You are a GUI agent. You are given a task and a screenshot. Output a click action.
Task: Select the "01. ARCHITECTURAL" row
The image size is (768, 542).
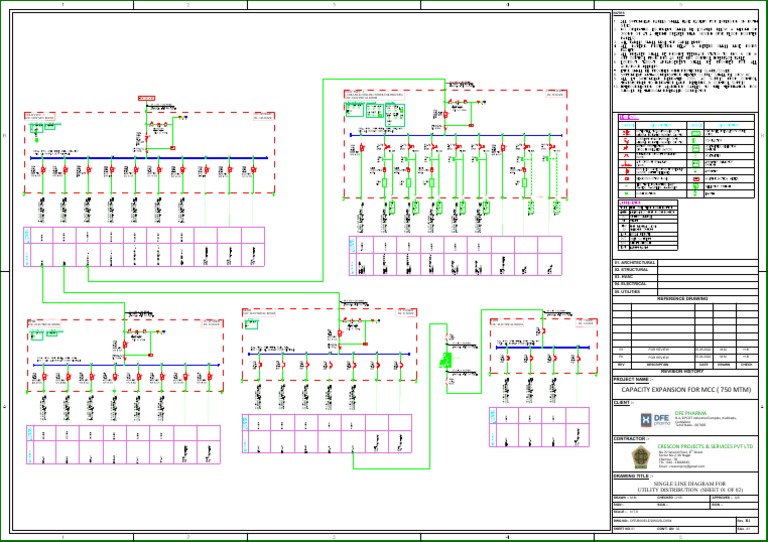[x=685, y=263]
